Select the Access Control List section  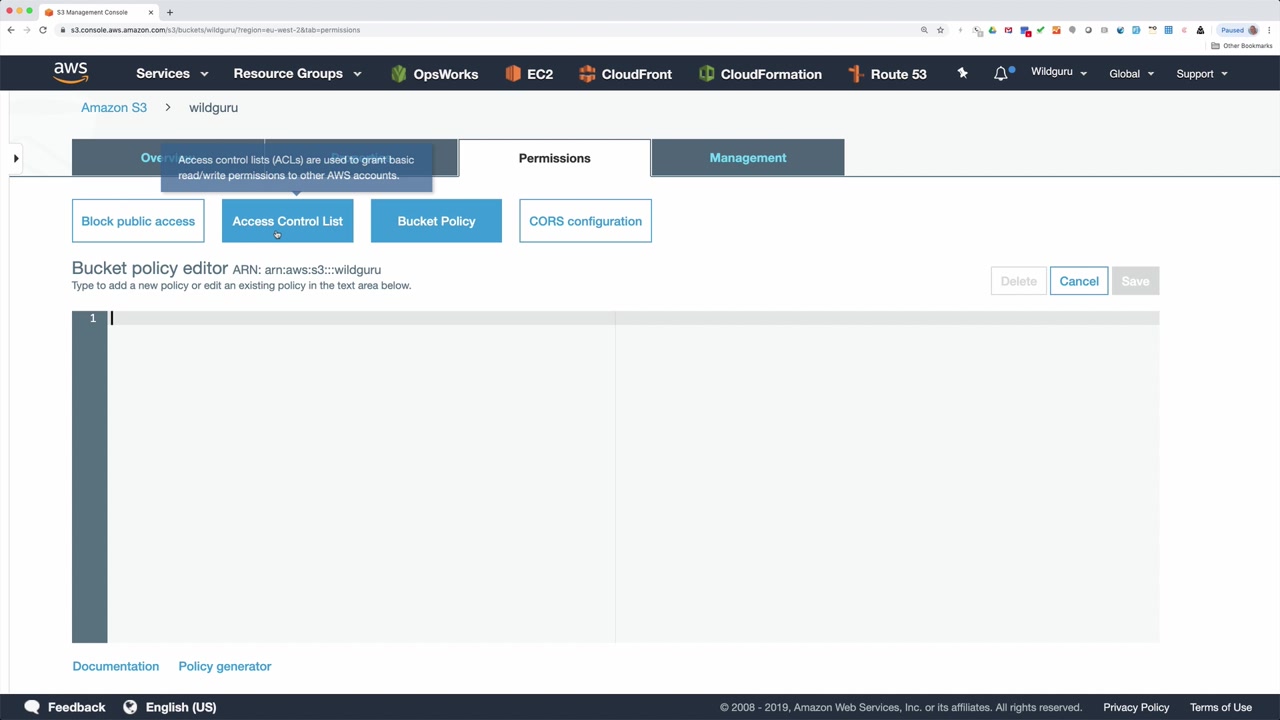coord(287,221)
